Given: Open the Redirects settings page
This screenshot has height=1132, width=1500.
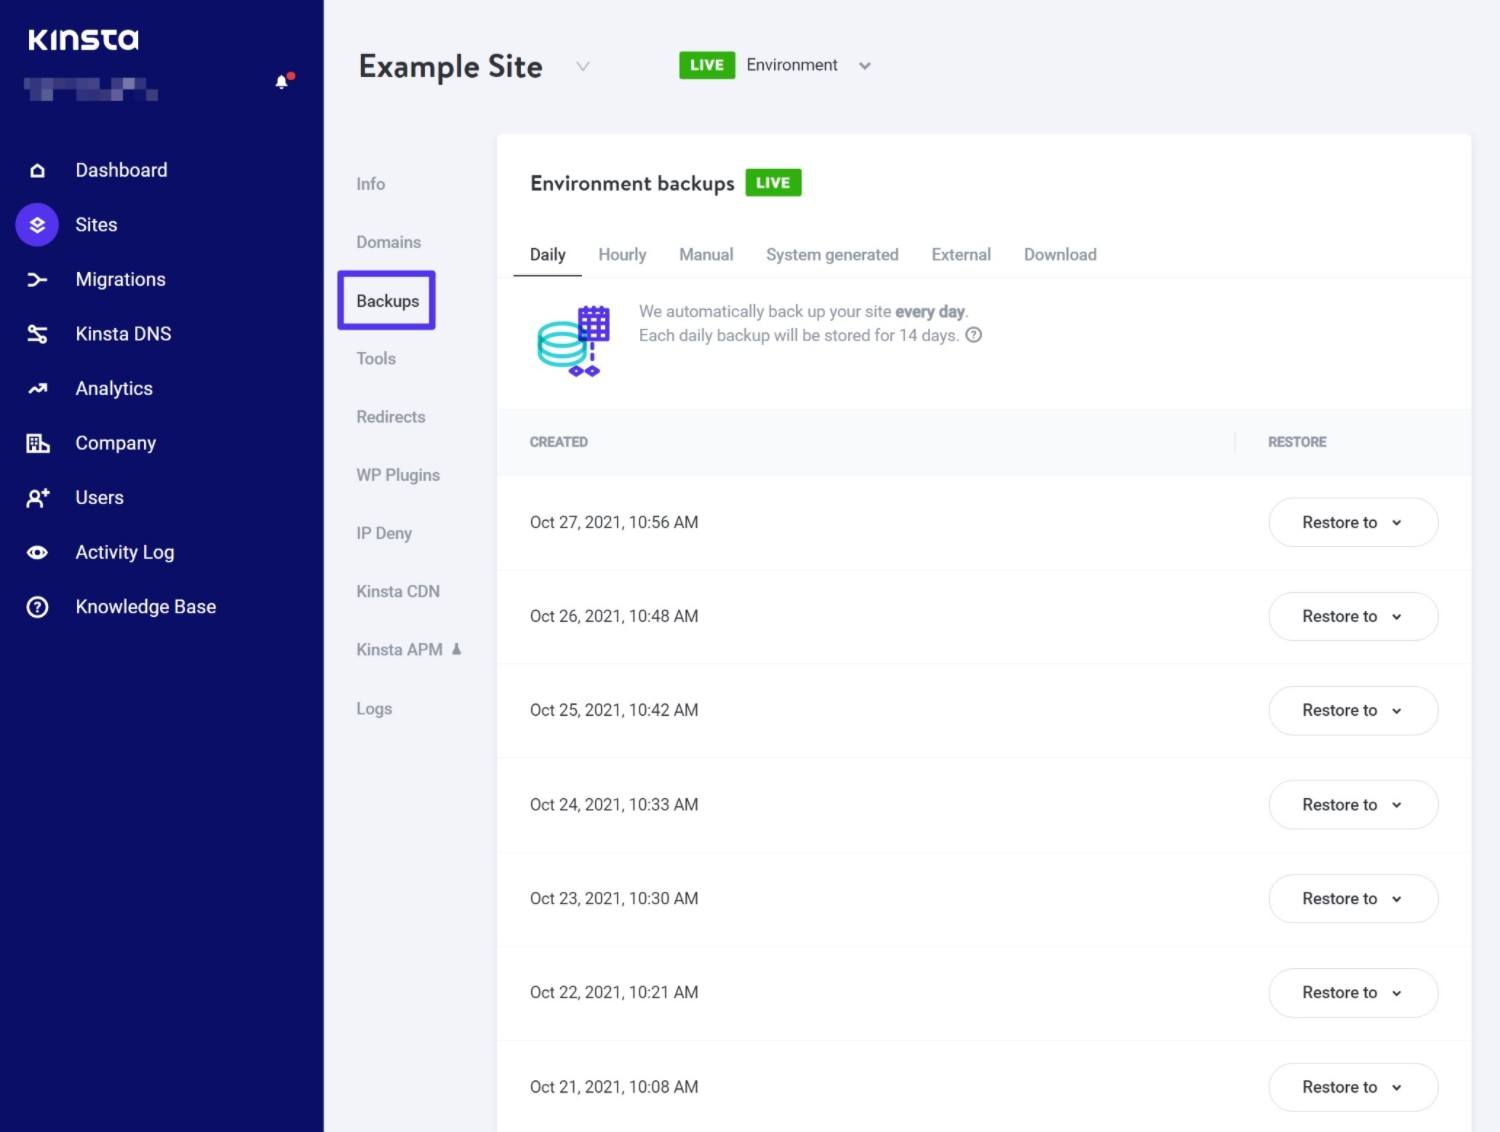Looking at the screenshot, I should pyautogui.click(x=390, y=417).
